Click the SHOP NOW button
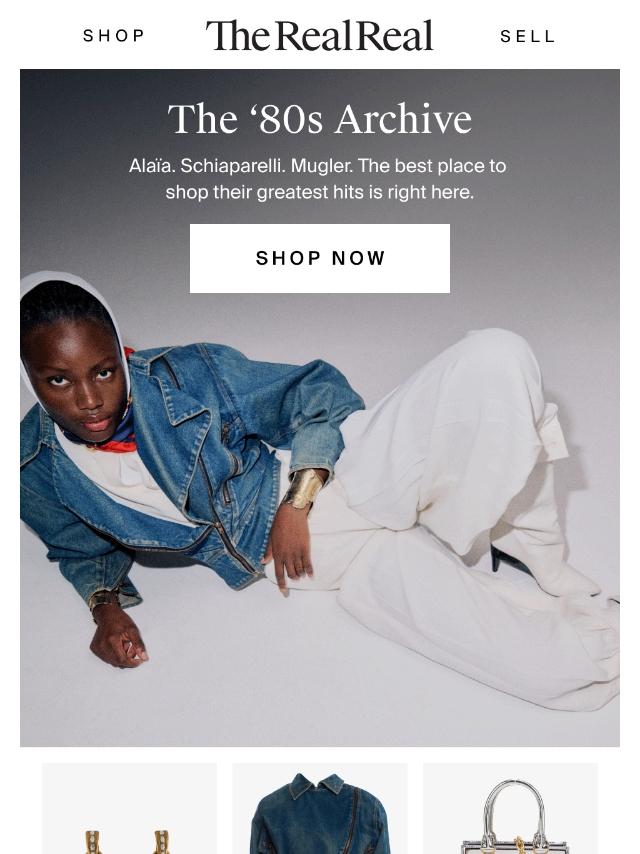640x854 pixels. 320,258
